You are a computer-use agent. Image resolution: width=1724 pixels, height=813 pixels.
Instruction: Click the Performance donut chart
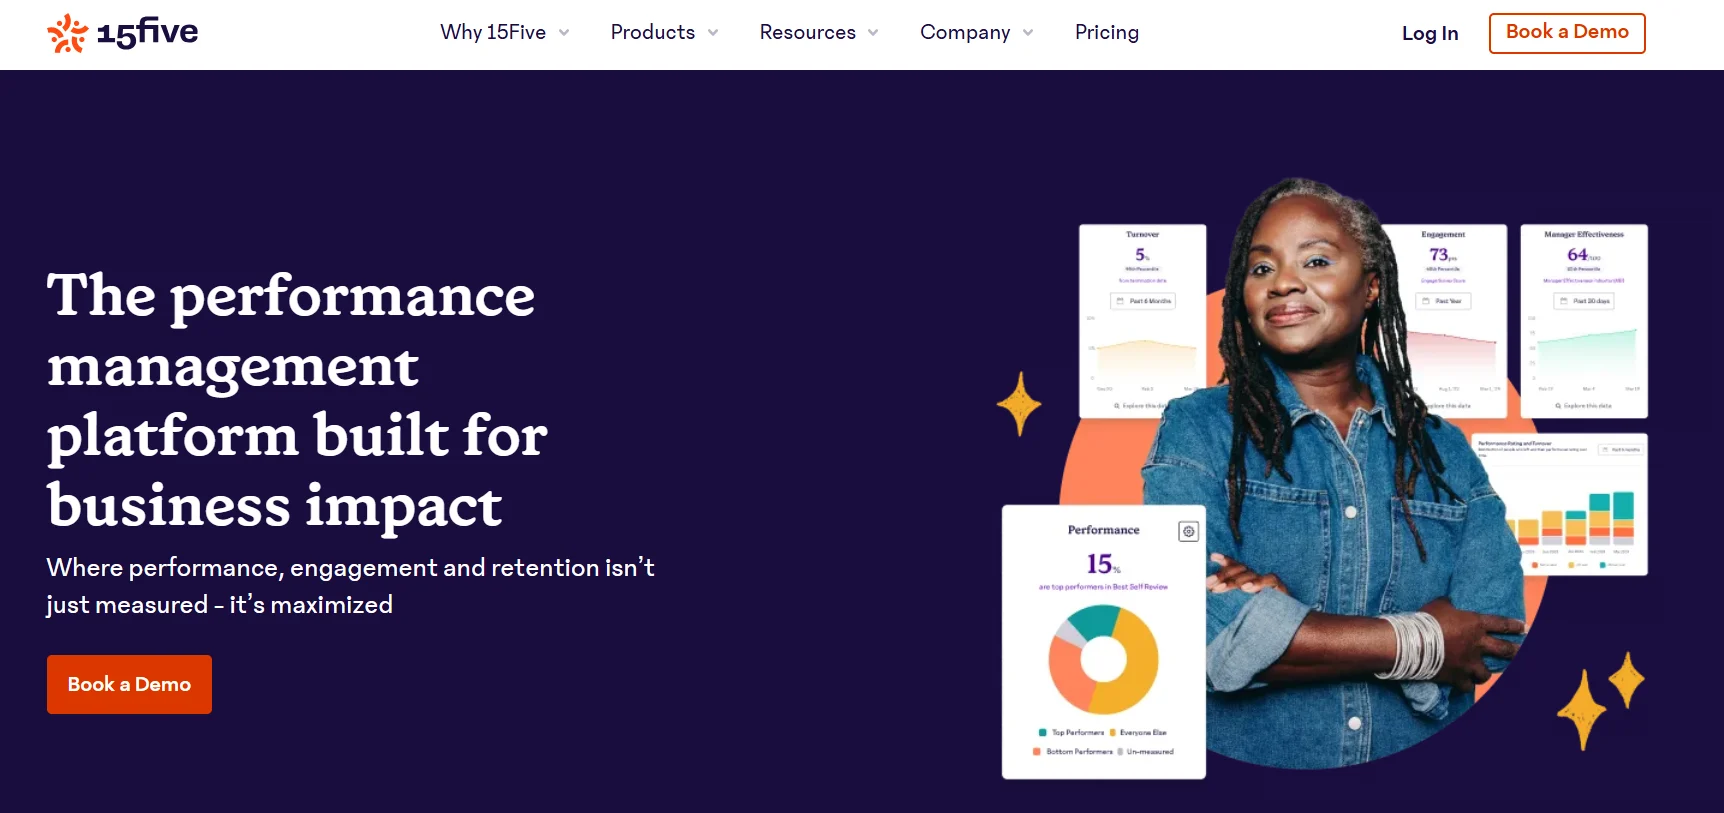1103,659
